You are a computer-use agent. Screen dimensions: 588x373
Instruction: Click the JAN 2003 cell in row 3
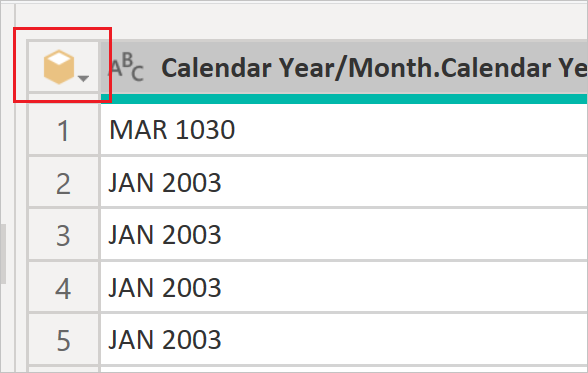coord(344,235)
